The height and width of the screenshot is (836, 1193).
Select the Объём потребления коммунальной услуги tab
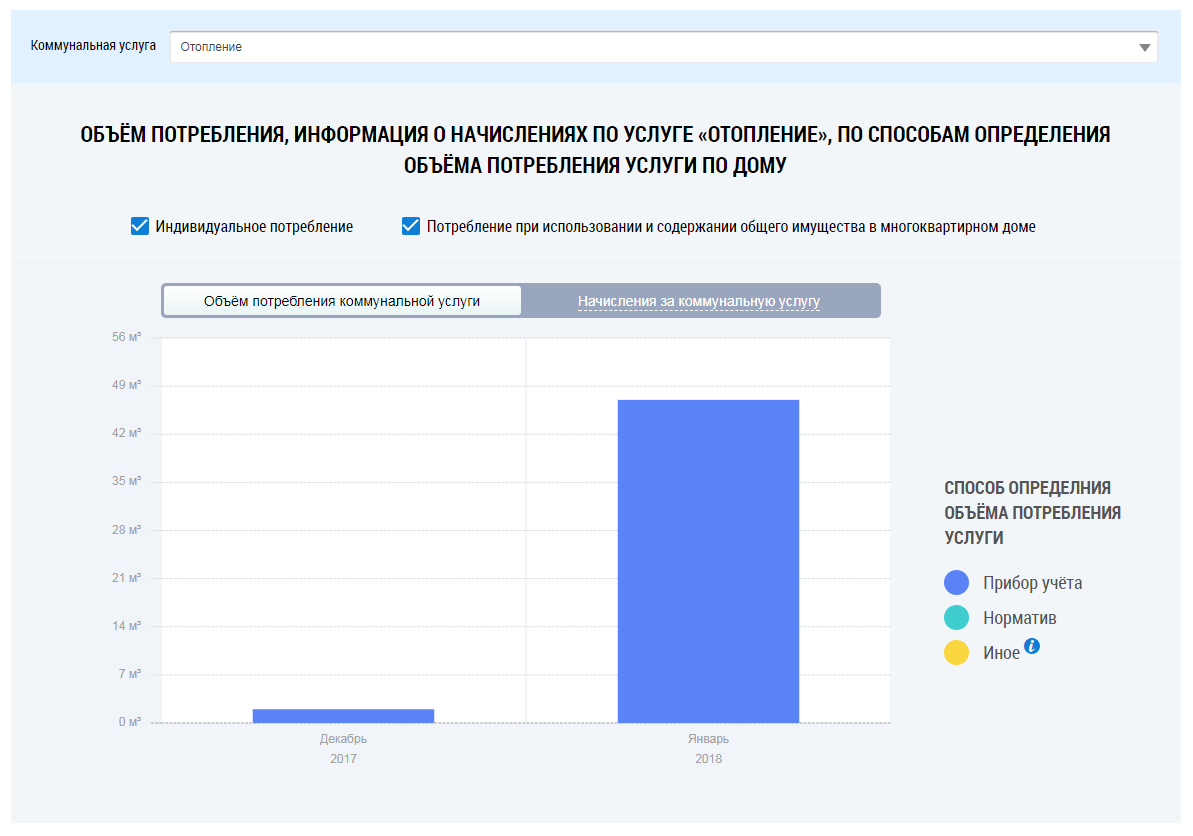[342, 301]
